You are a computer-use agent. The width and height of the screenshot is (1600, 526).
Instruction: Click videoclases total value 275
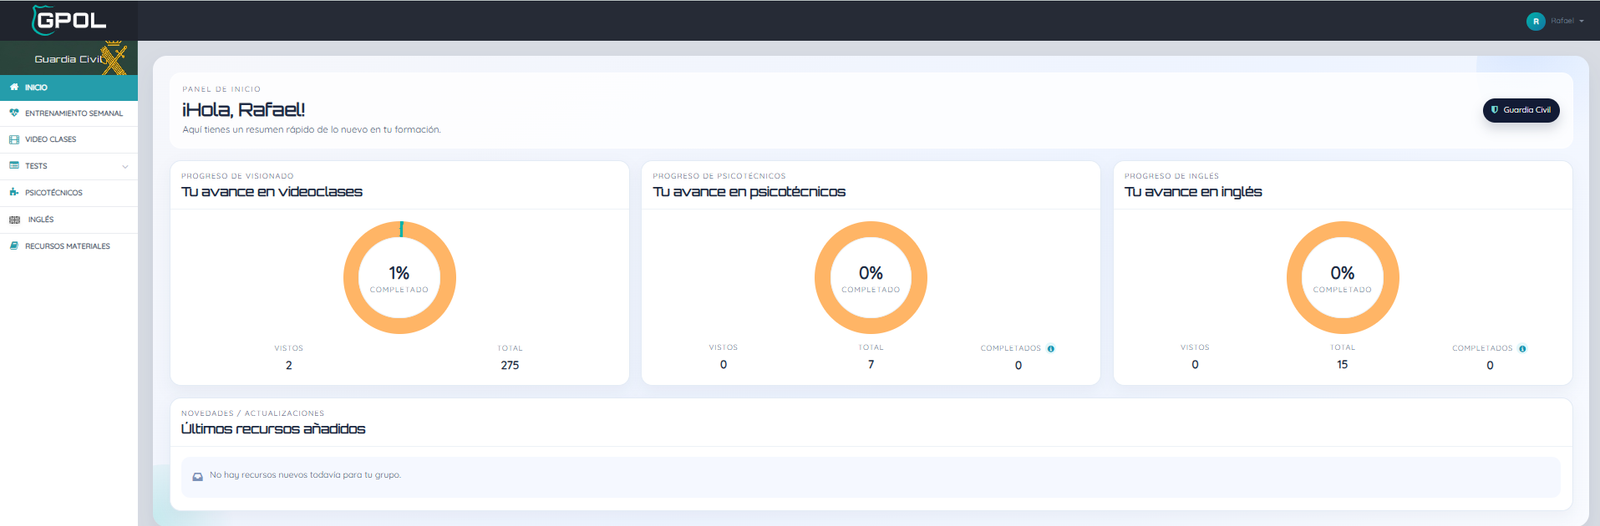coord(510,366)
